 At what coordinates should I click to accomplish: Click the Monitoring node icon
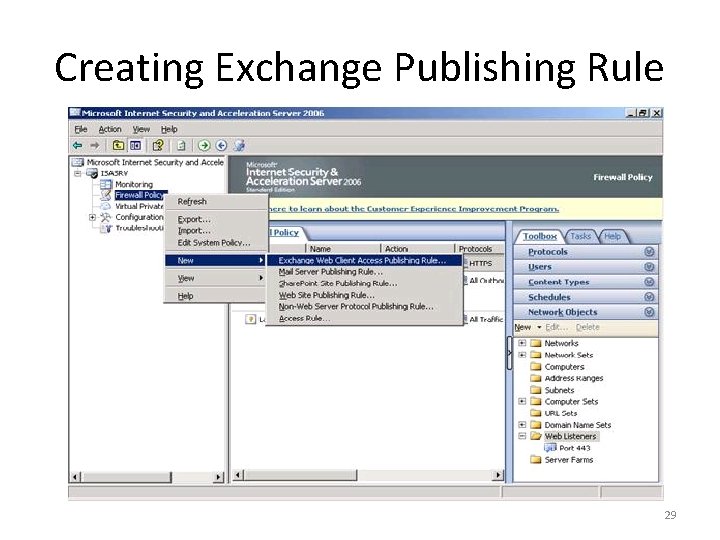click(106, 184)
